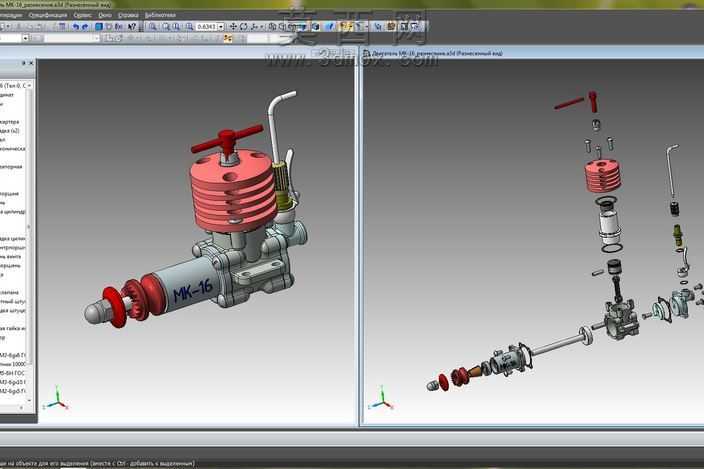The height and width of the screenshot is (469, 704).
Task: Click the first magnifier zoom icon
Action: click(x=153, y=27)
